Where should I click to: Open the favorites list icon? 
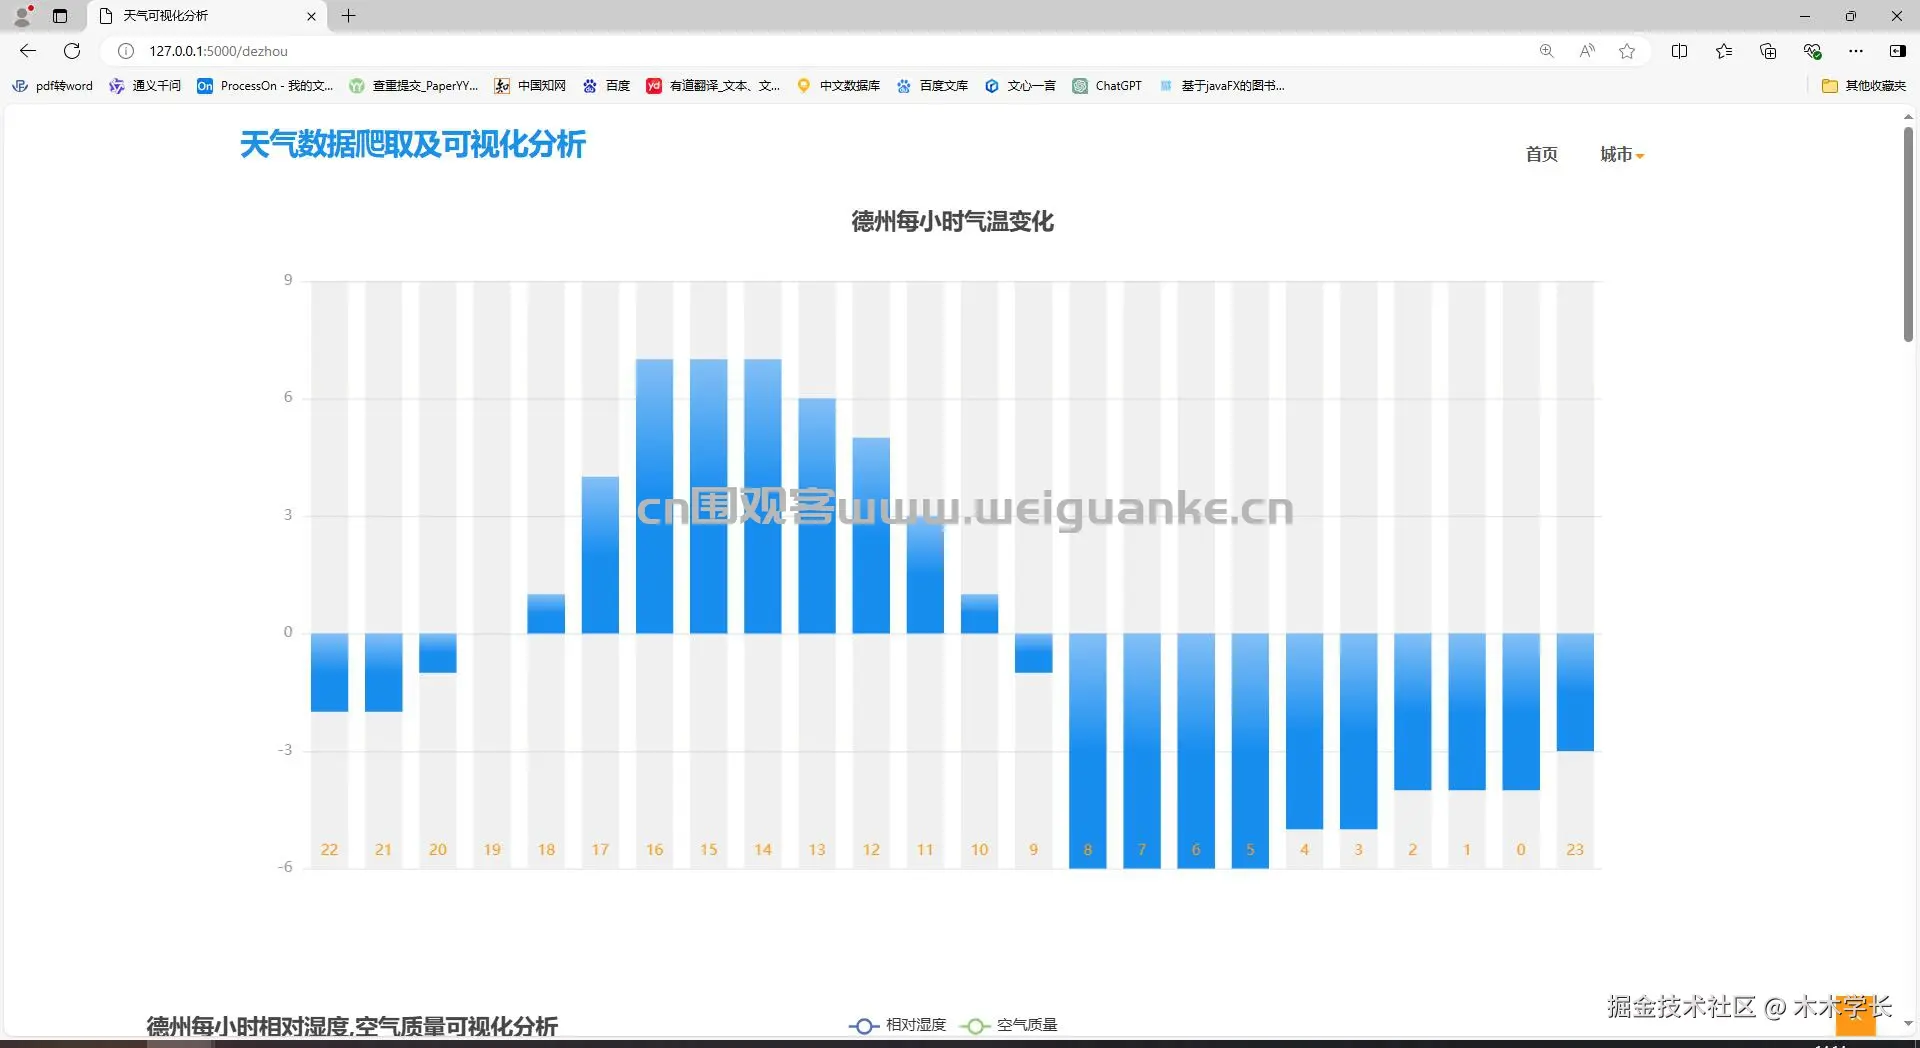pyautogui.click(x=1724, y=51)
